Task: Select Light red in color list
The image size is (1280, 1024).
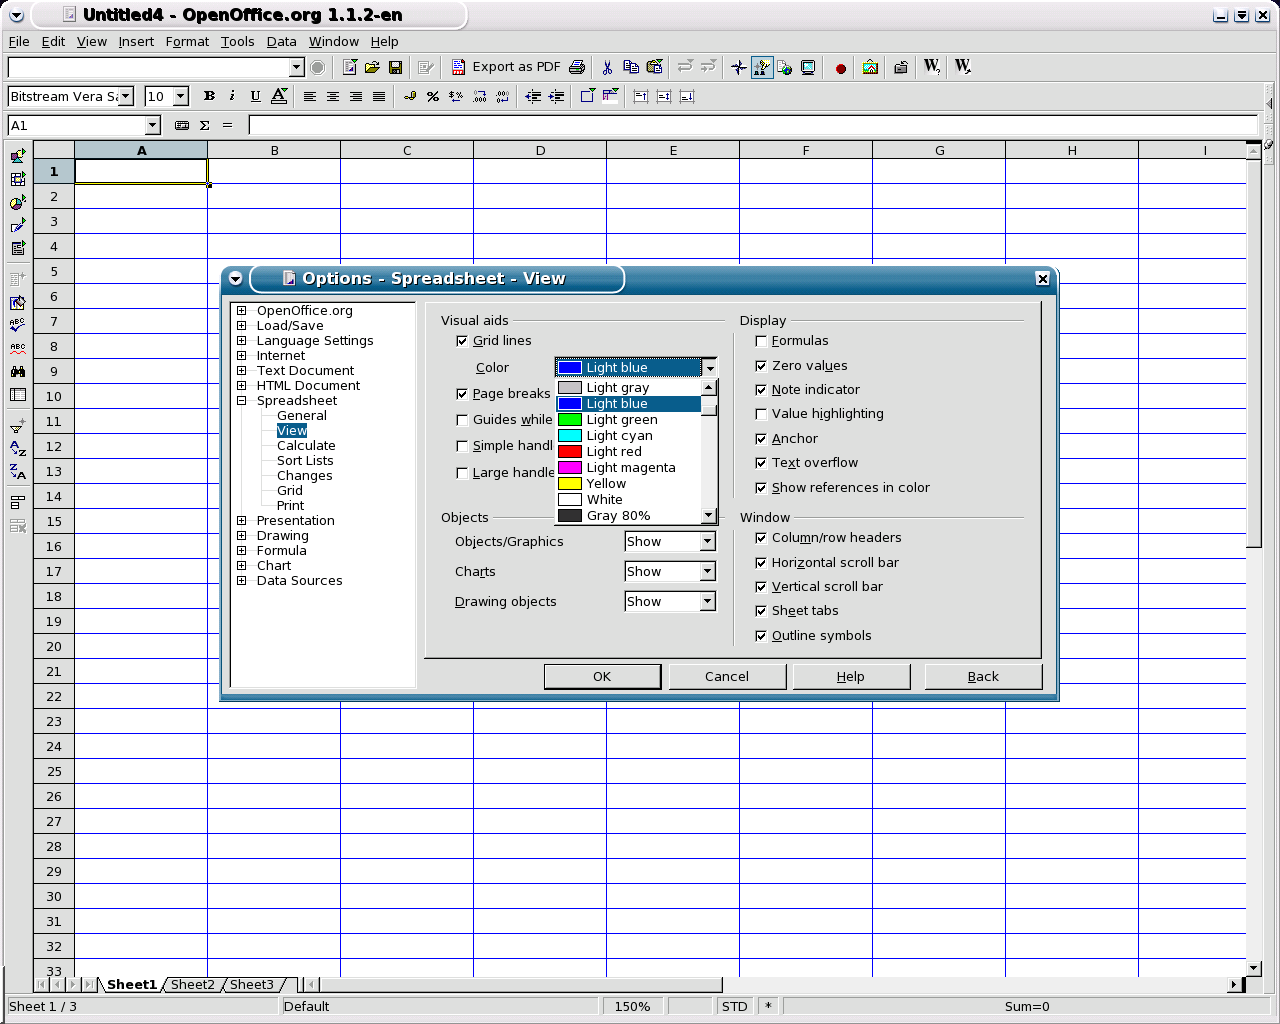Action: coord(614,452)
